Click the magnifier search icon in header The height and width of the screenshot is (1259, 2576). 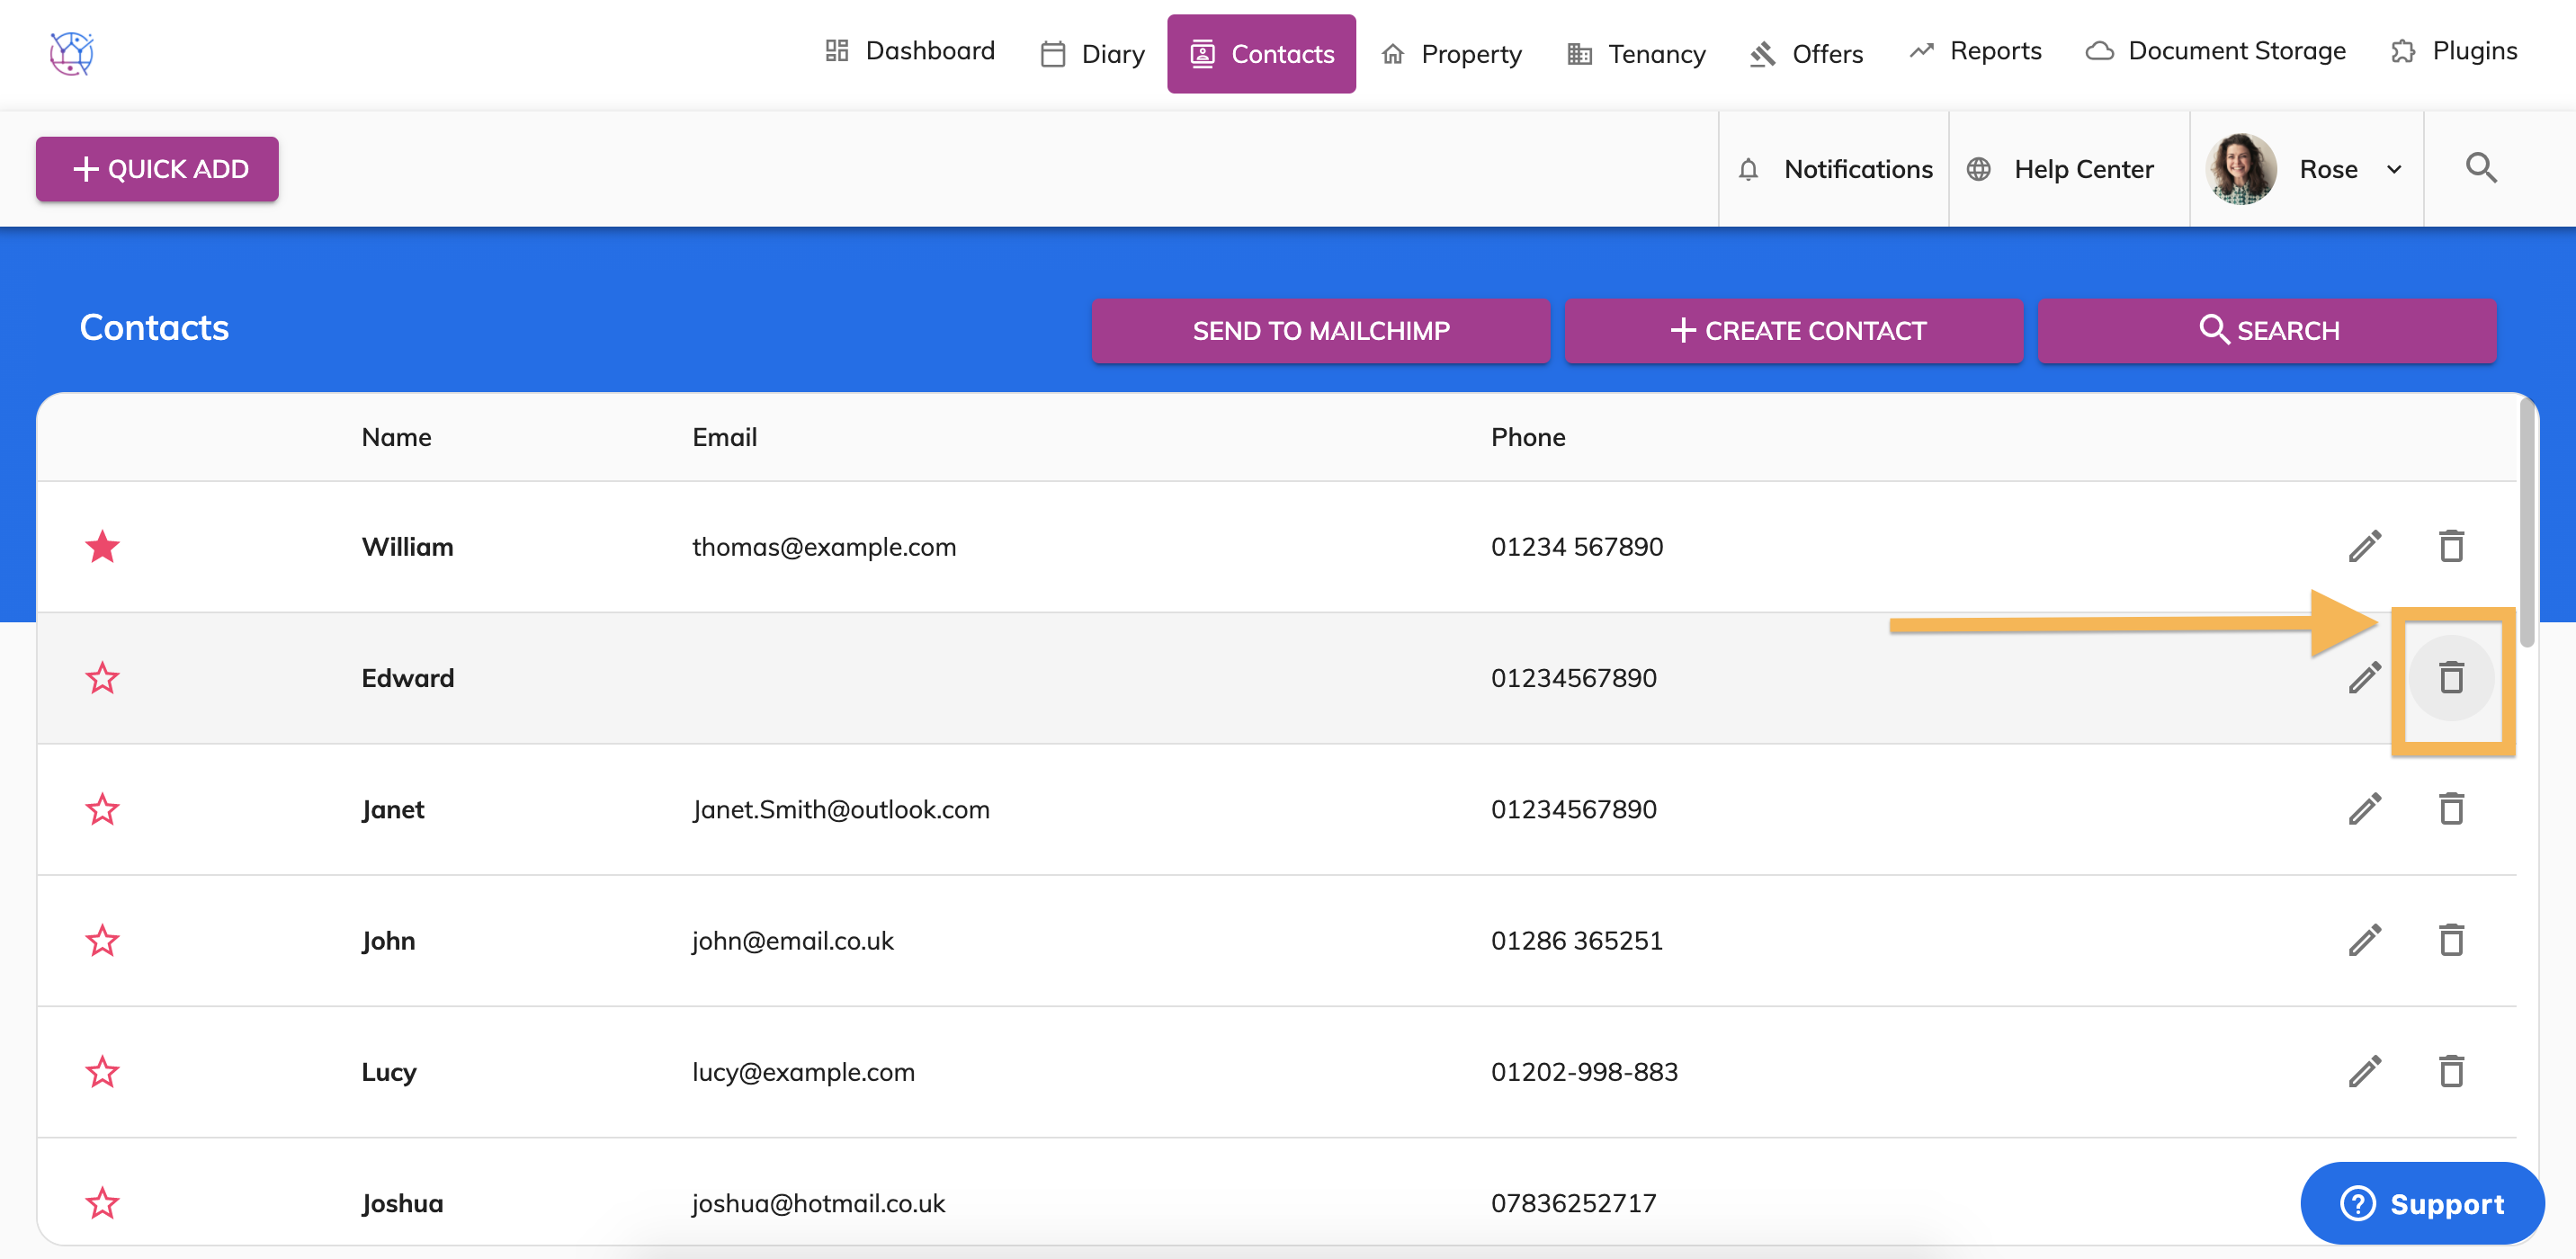click(x=2480, y=168)
